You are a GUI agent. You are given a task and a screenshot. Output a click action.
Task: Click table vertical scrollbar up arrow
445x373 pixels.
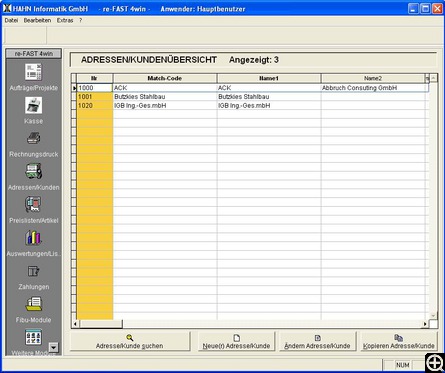click(x=433, y=78)
